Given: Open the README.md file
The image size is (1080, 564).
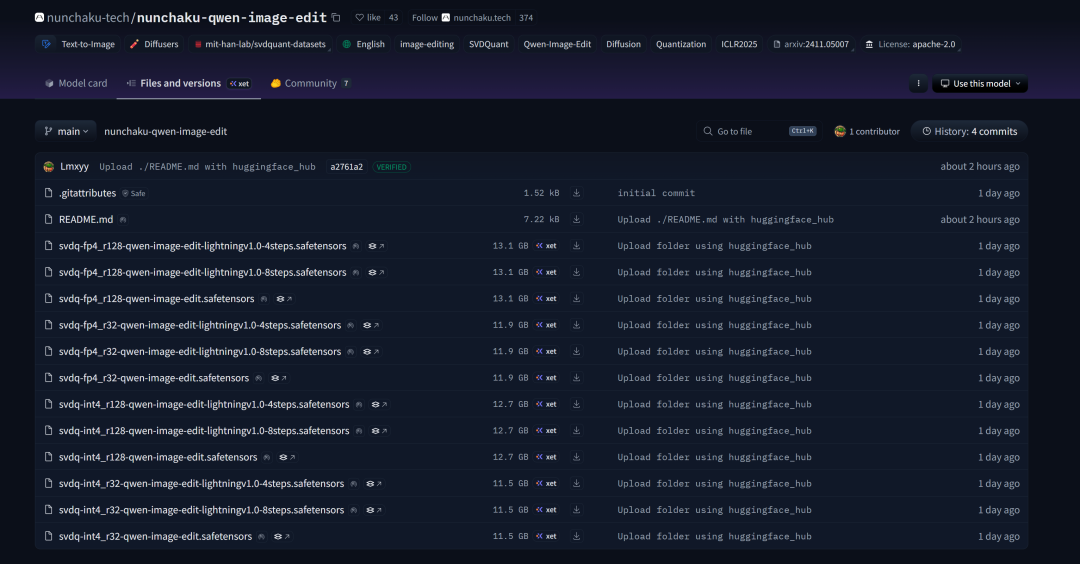Looking at the screenshot, I should [86, 219].
